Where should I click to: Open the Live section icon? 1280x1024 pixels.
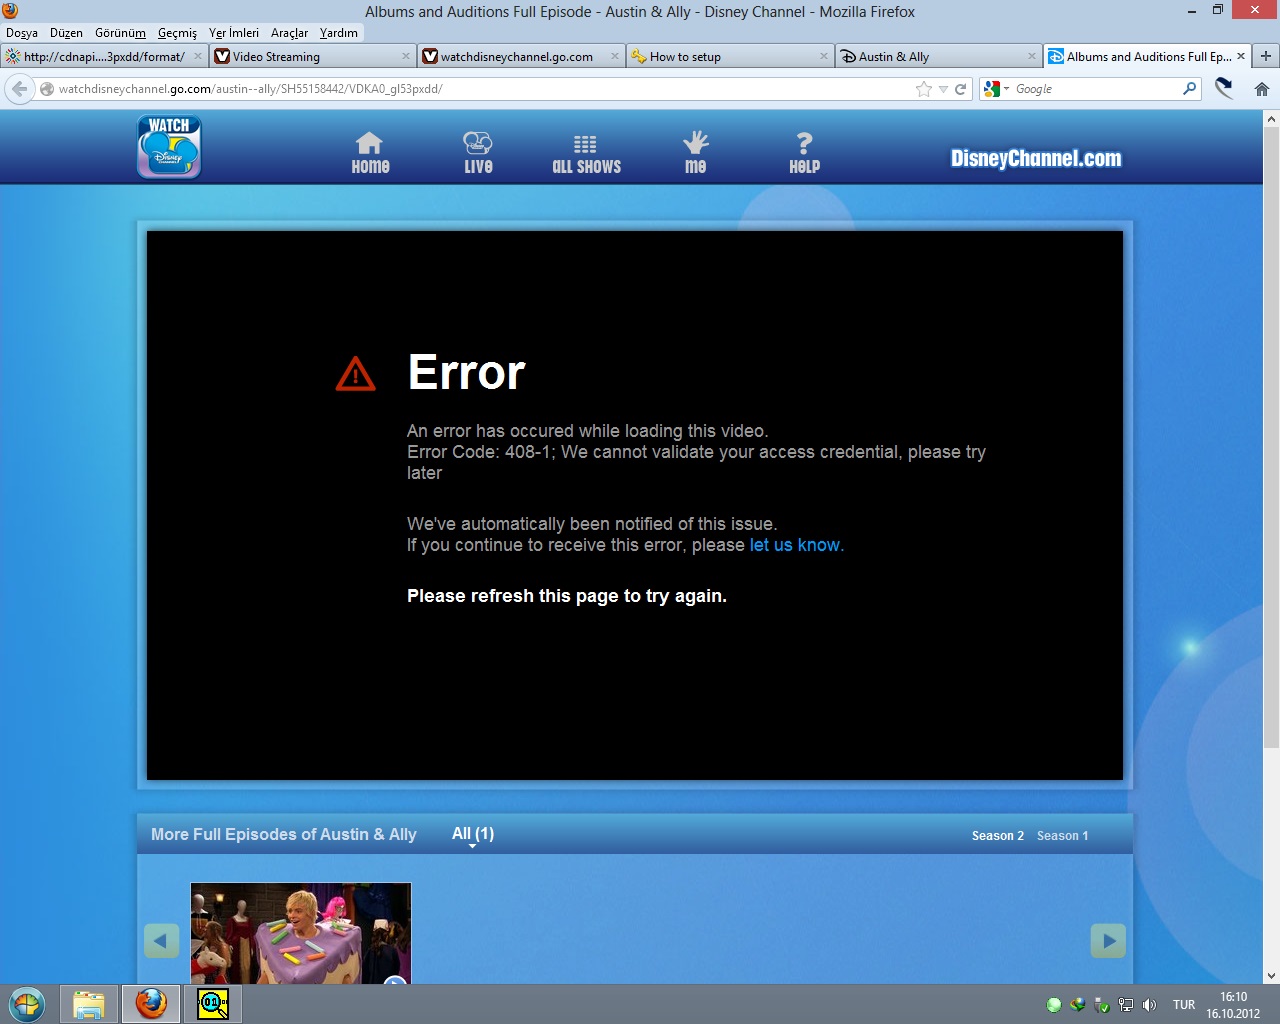pos(478,153)
